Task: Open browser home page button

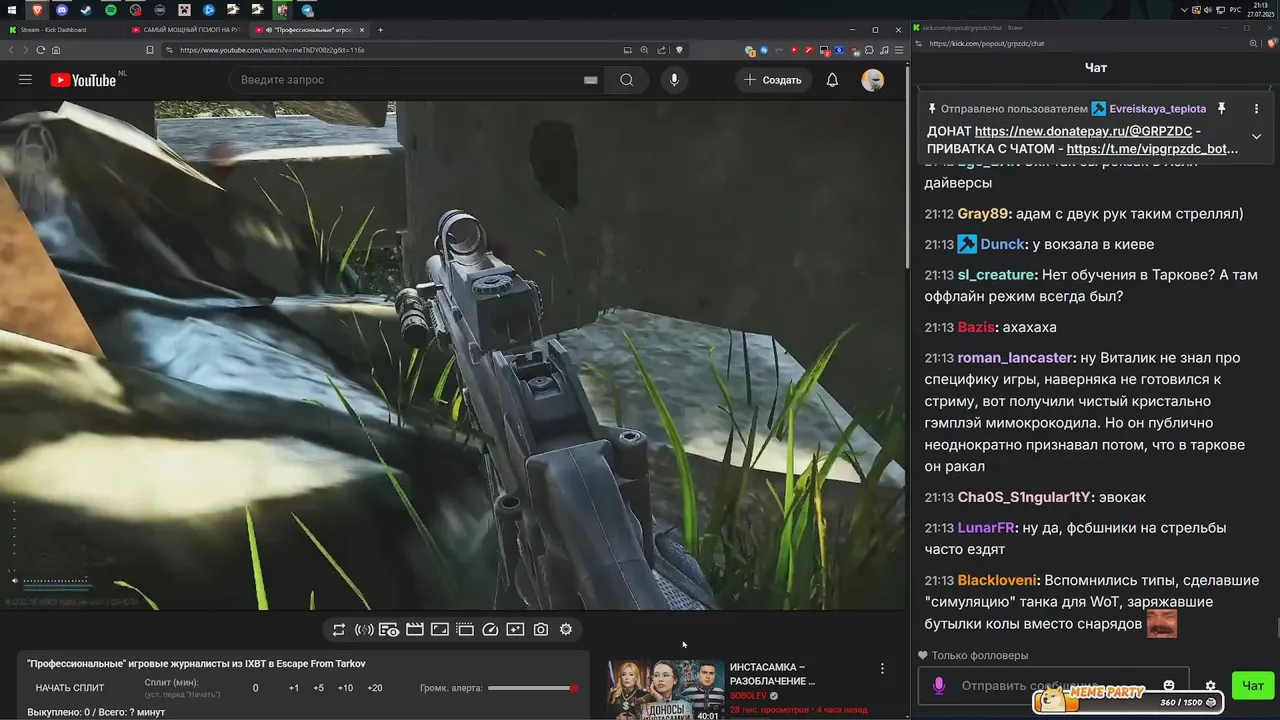Action: coord(56,50)
